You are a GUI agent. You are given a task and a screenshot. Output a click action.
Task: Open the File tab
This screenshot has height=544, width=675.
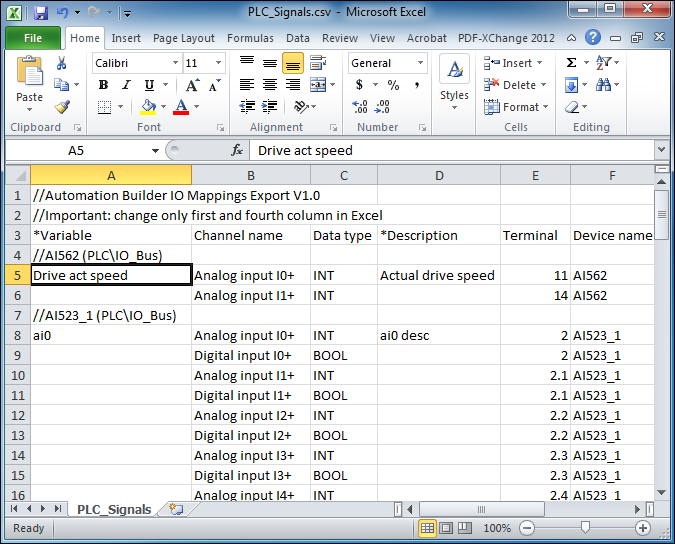tap(33, 38)
